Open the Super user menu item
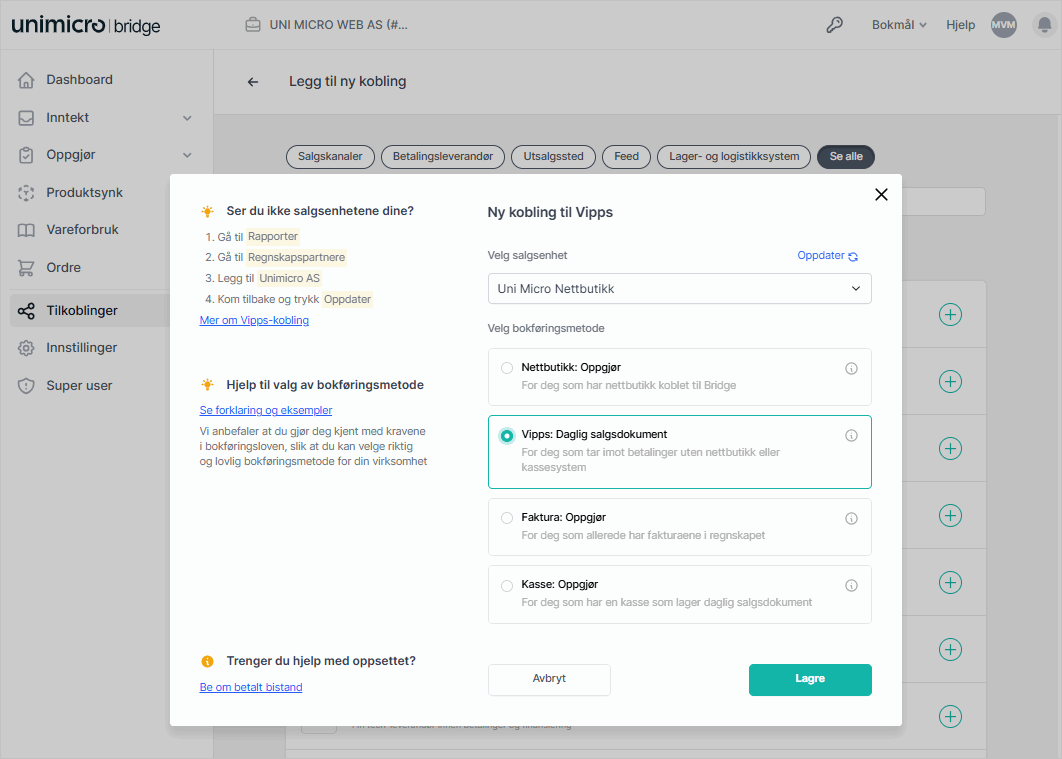The width and height of the screenshot is (1062, 759). 79,386
